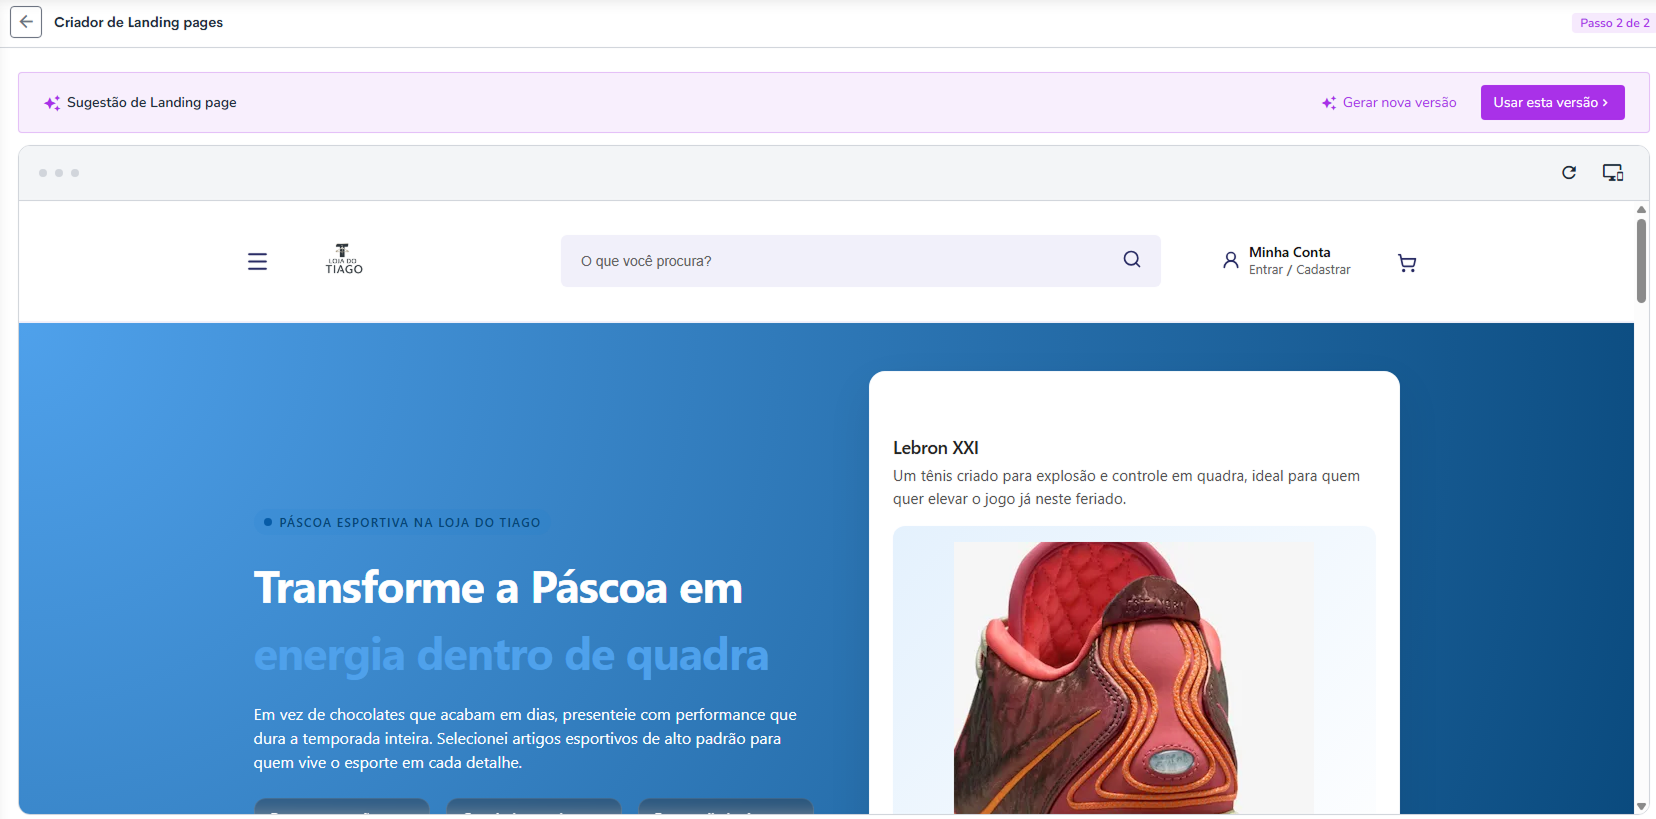Click the 'Criador de Landing pages' title

(138, 22)
